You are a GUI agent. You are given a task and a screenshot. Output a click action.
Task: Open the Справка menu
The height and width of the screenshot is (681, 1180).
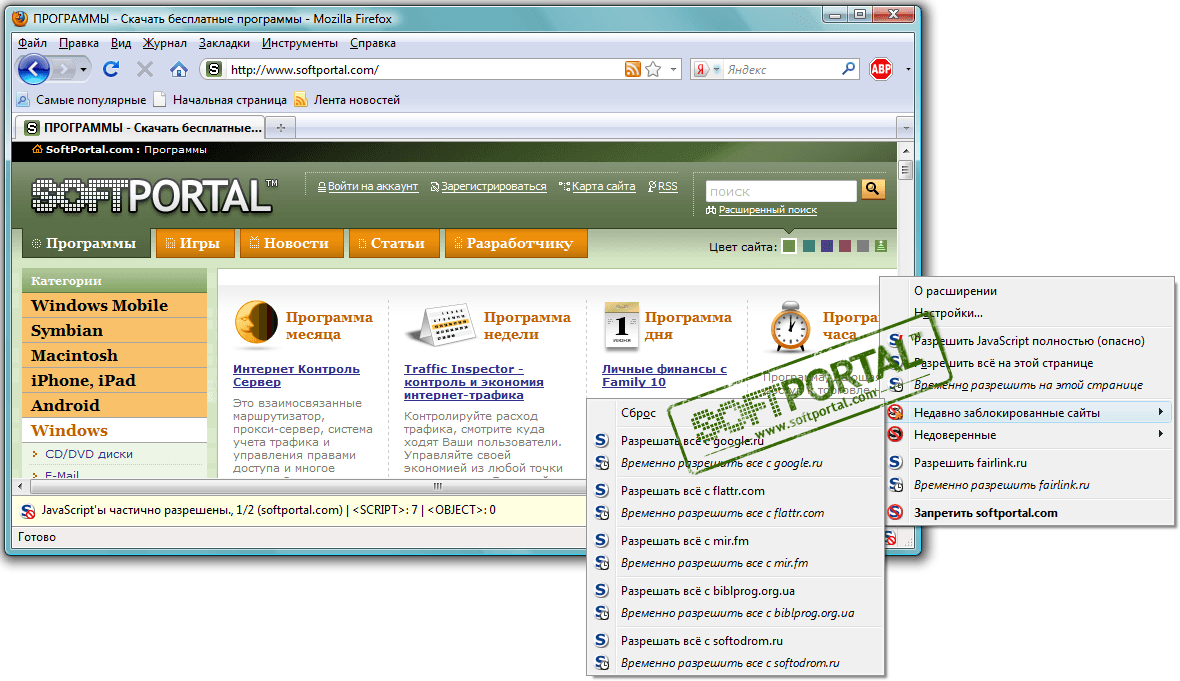point(373,43)
